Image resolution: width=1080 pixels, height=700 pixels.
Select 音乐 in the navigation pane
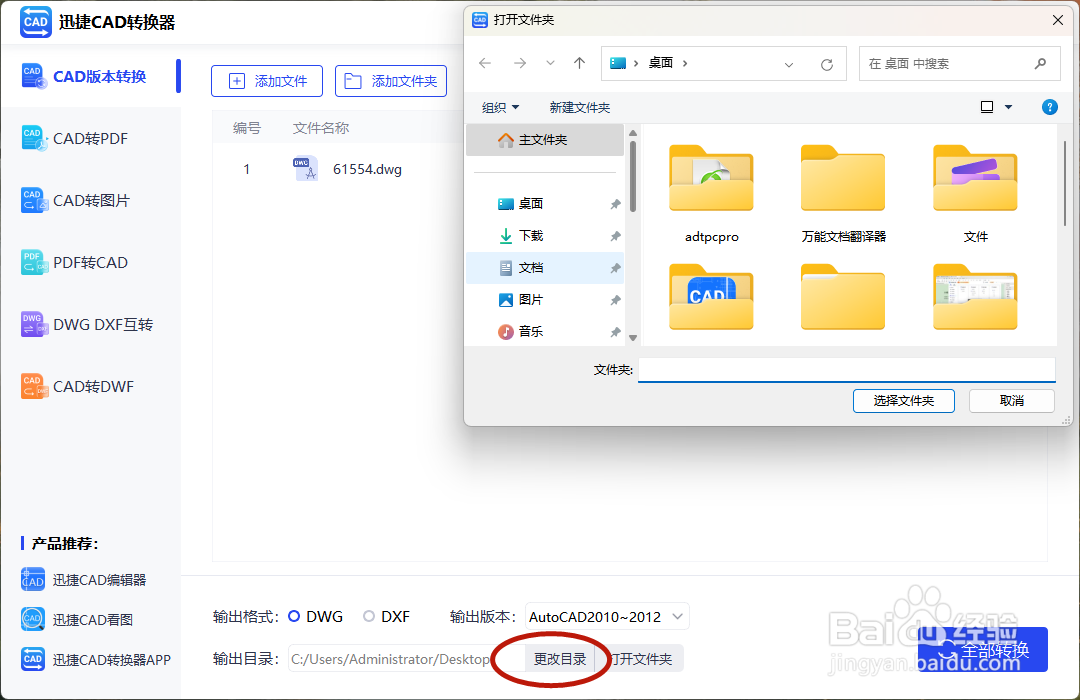point(545,331)
